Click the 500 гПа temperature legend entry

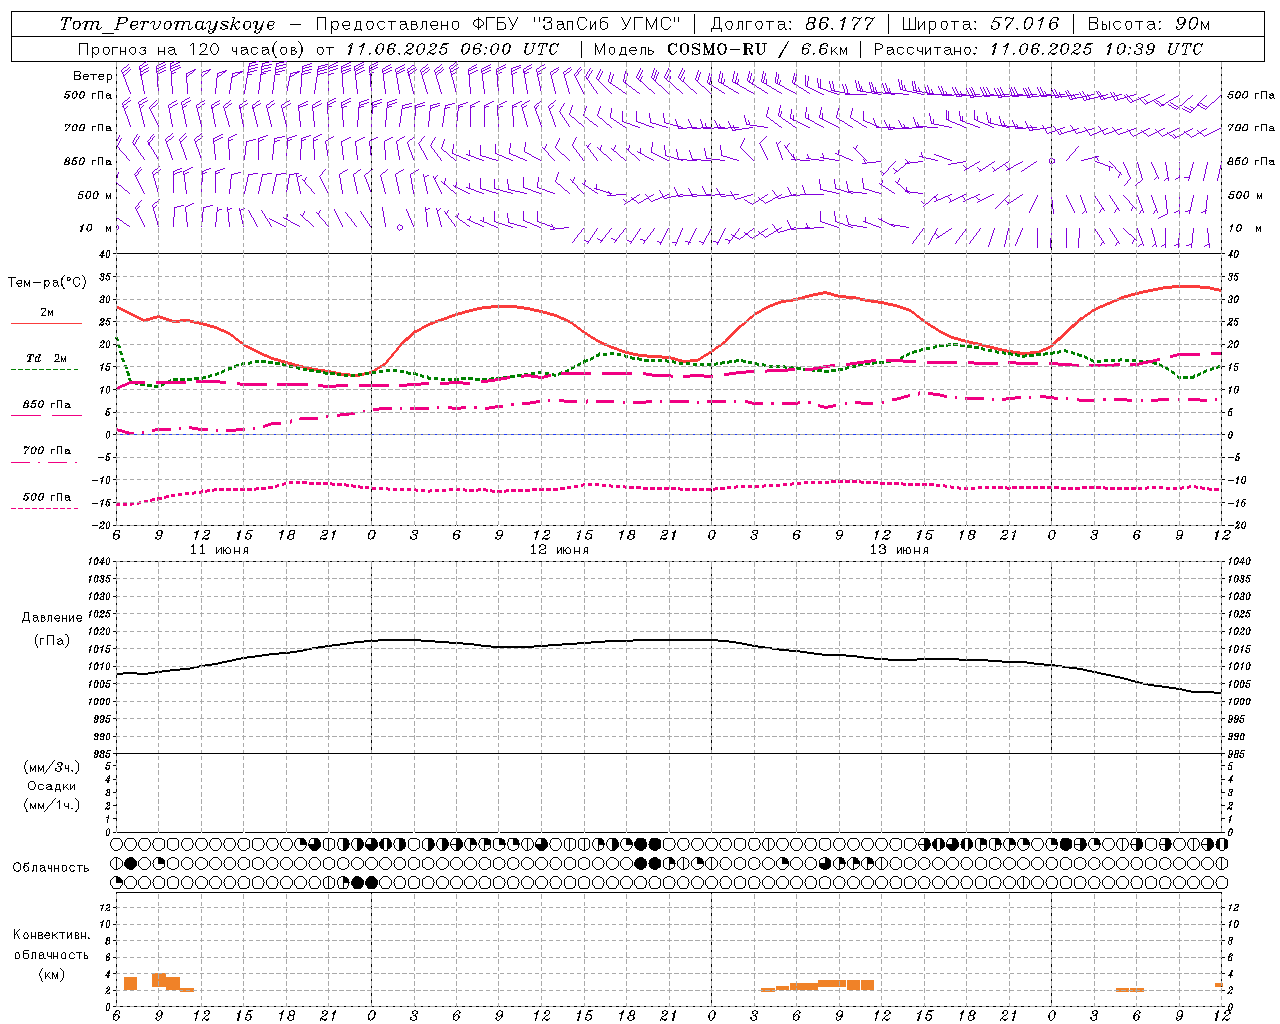(46, 497)
